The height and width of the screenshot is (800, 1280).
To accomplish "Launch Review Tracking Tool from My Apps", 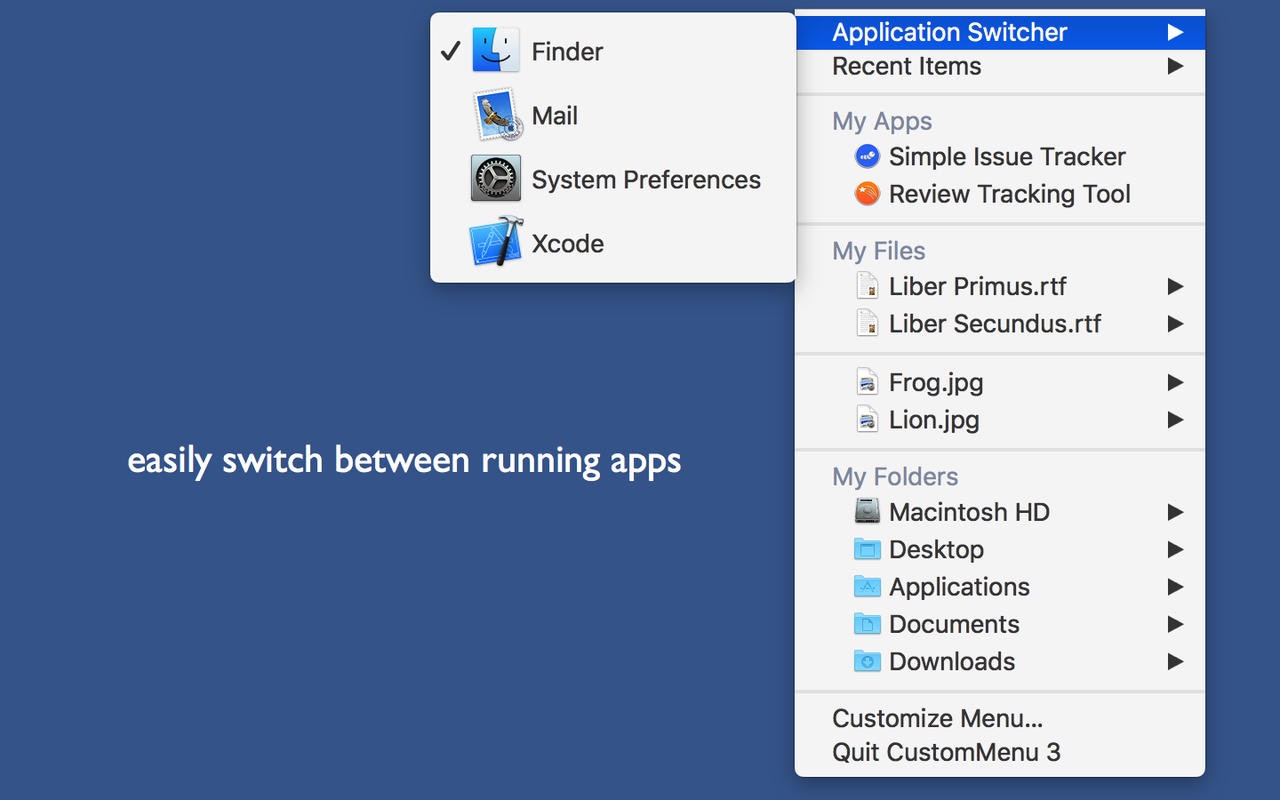I will 1000,193.
